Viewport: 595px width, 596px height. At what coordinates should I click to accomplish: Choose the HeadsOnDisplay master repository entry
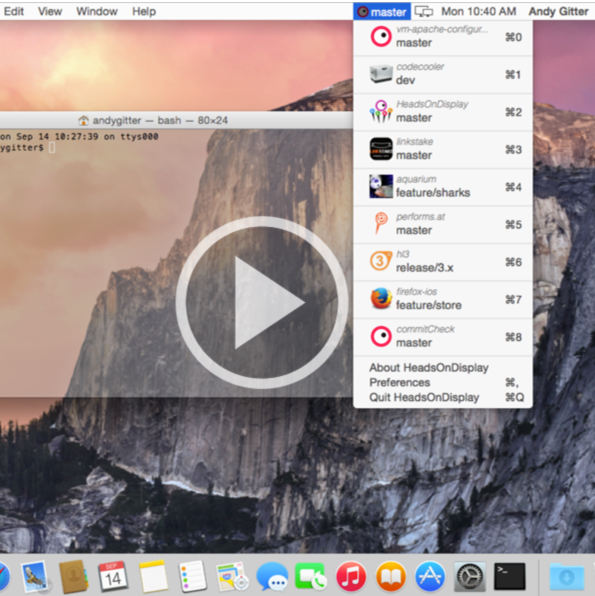[x=443, y=112]
